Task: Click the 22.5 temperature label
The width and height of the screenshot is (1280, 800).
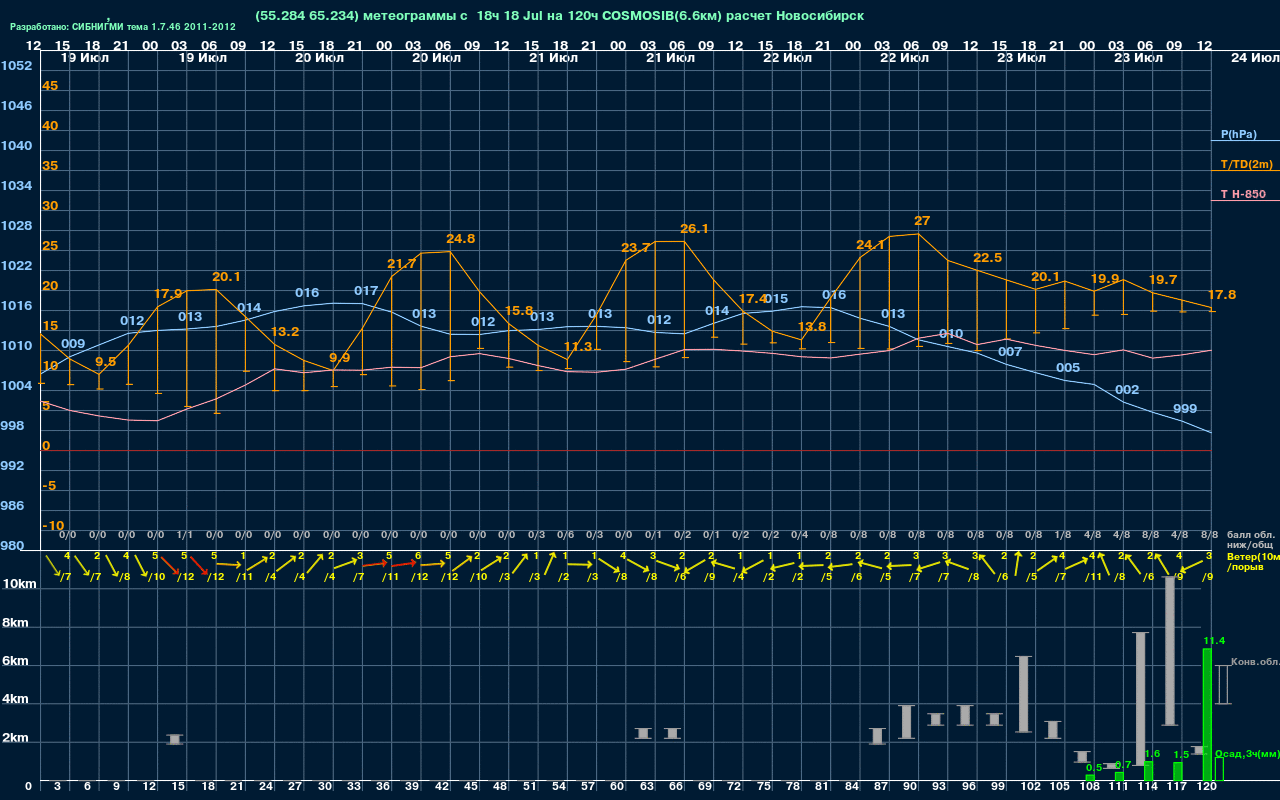Action: point(987,258)
